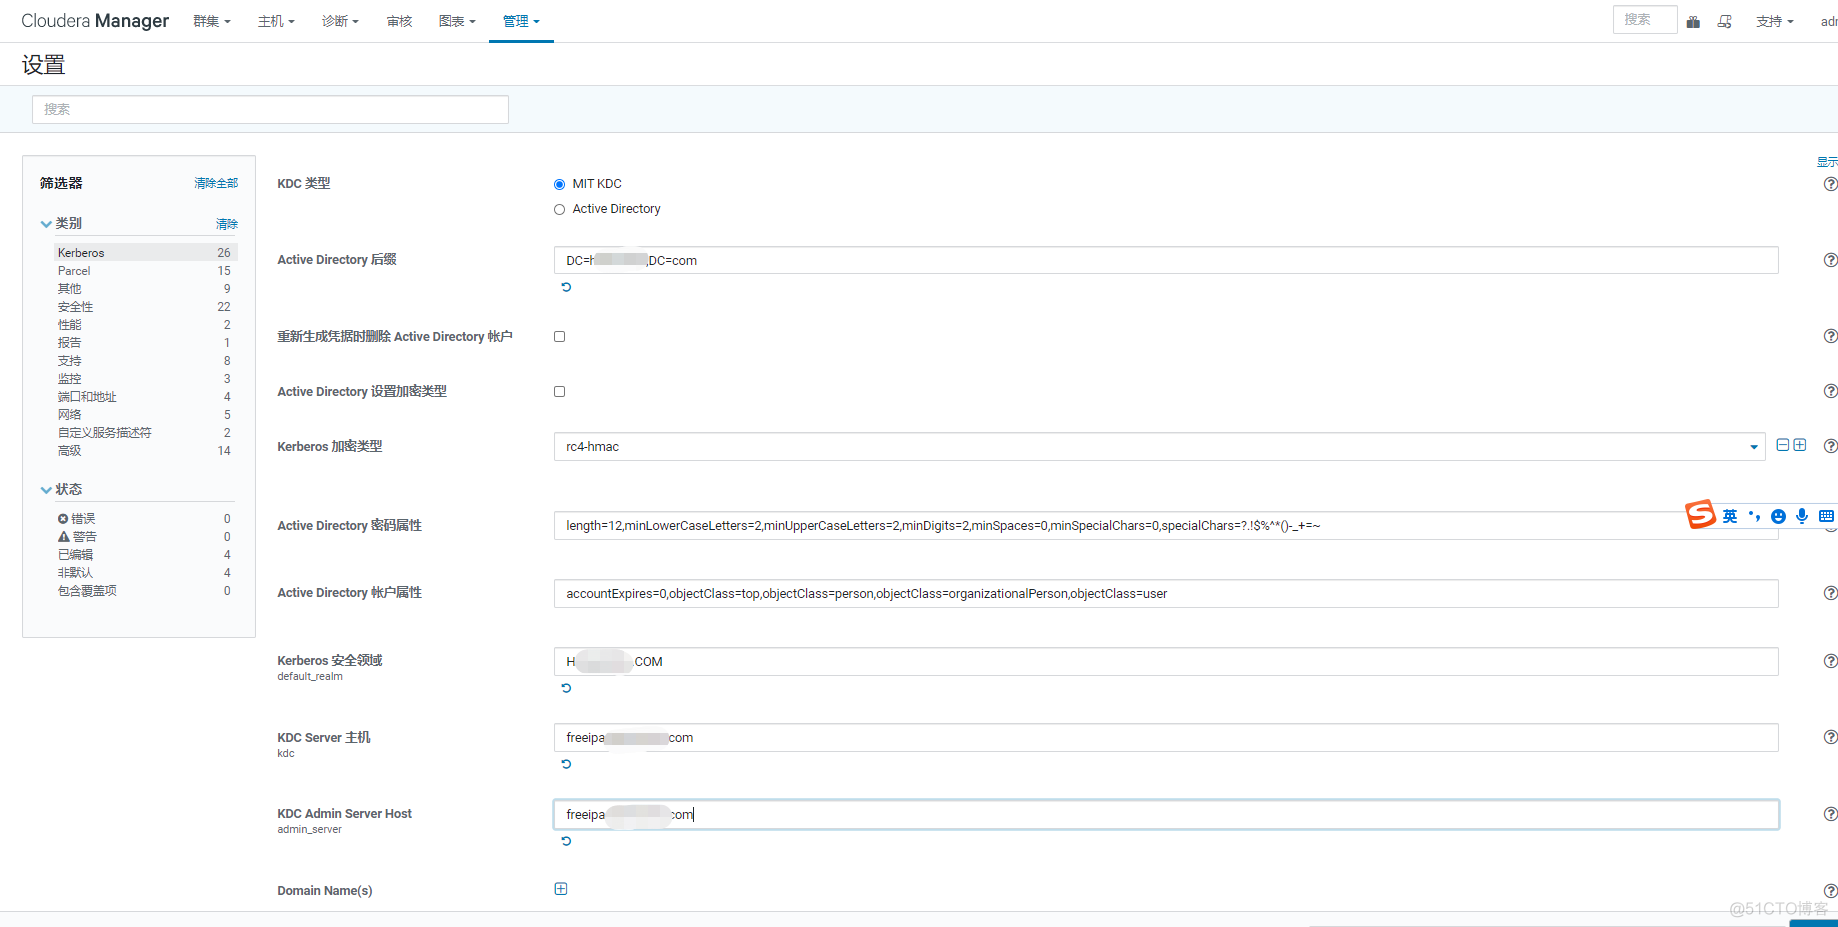Click 清除 category filter link
1838x927 pixels.
(x=227, y=224)
